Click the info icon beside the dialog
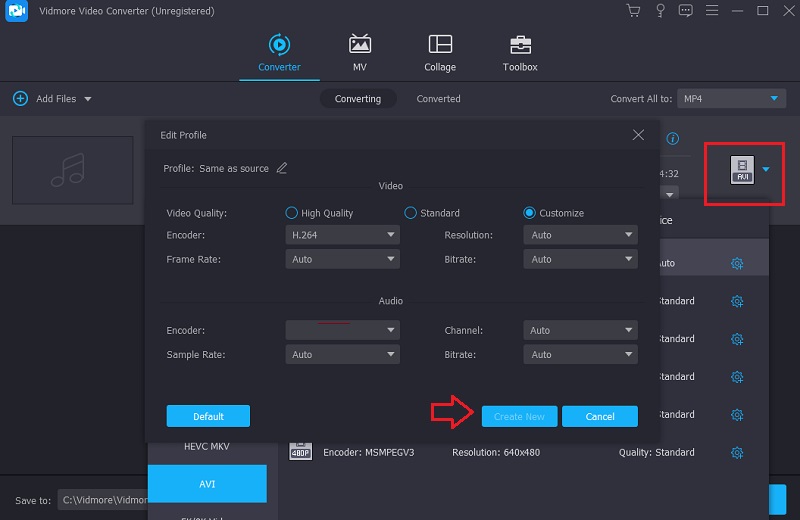The height and width of the screenshot is (520, 800). pyautogui.click(x=673, y=138)
